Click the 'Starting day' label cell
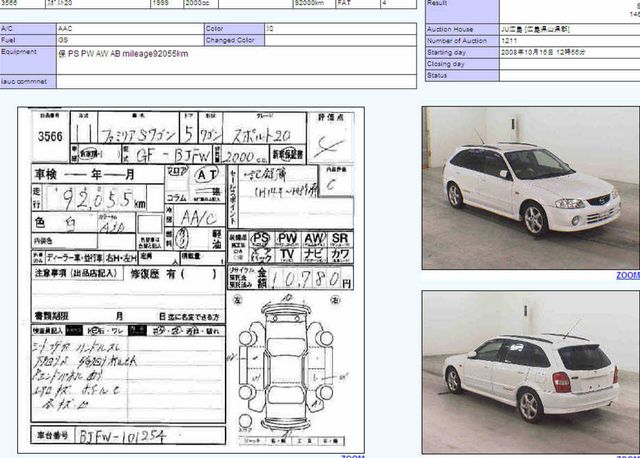This screenshot has height=458, width=640. point(462,53)
